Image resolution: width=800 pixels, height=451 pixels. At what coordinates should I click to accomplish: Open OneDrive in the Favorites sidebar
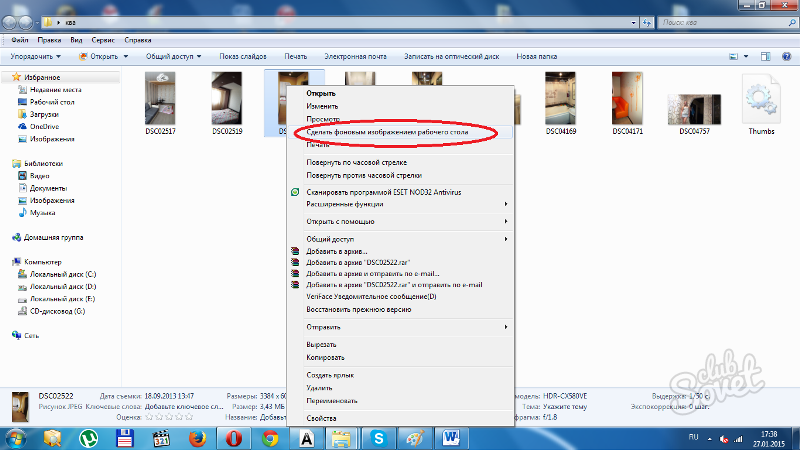[x=43, y=127]
